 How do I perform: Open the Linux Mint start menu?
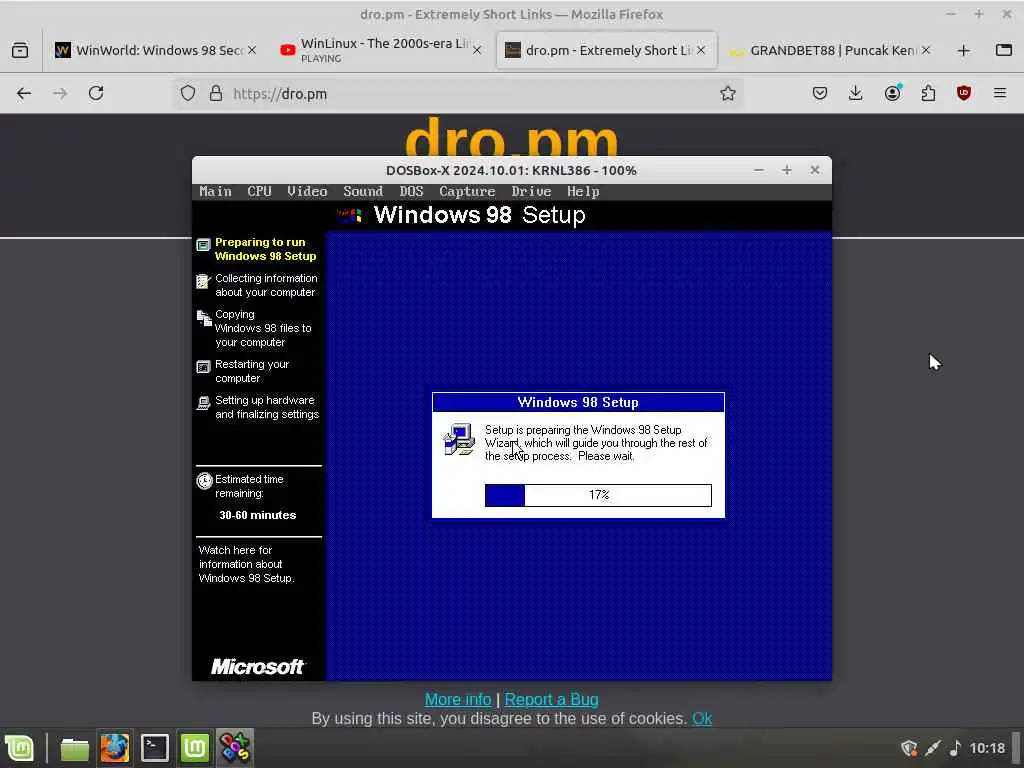20,748
